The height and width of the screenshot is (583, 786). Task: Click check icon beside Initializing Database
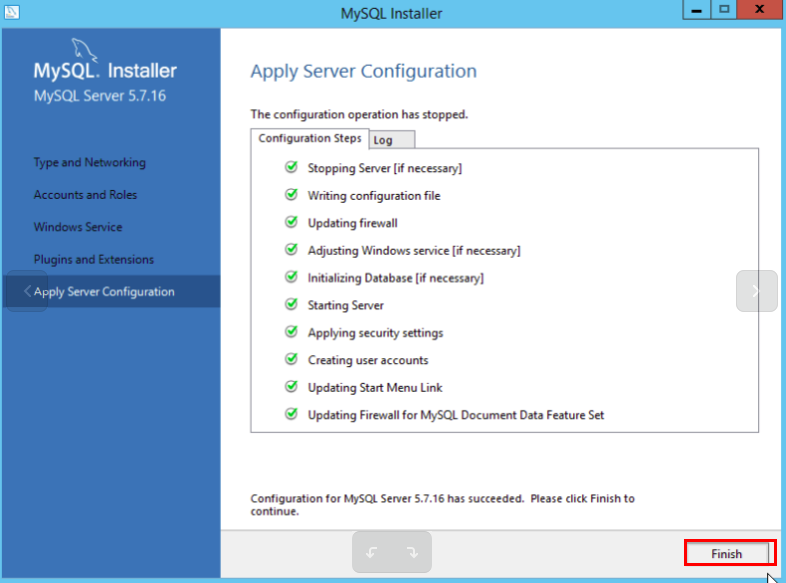tap(291, 277)
